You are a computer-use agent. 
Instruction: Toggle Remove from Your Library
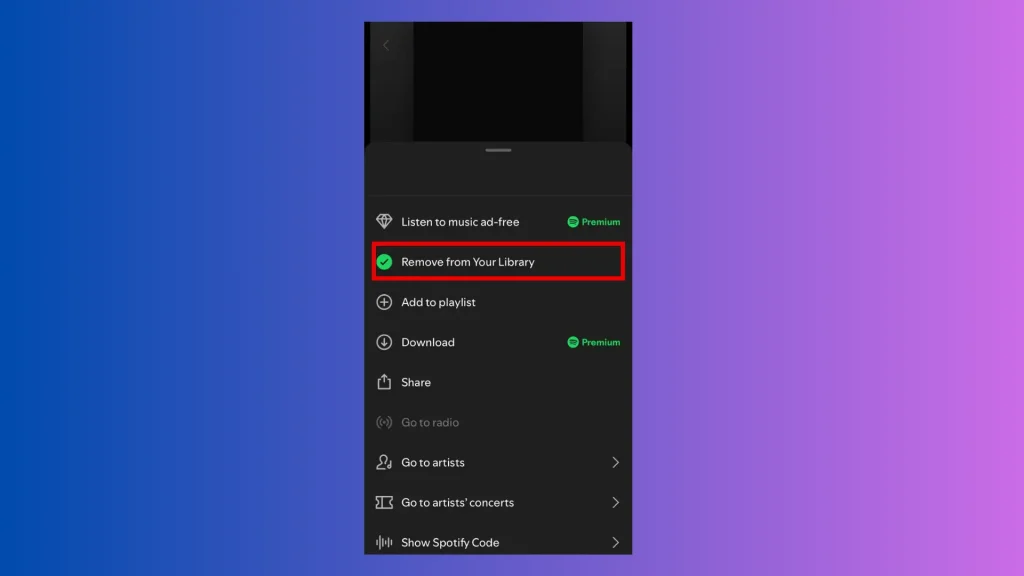[x=468, y=261]
